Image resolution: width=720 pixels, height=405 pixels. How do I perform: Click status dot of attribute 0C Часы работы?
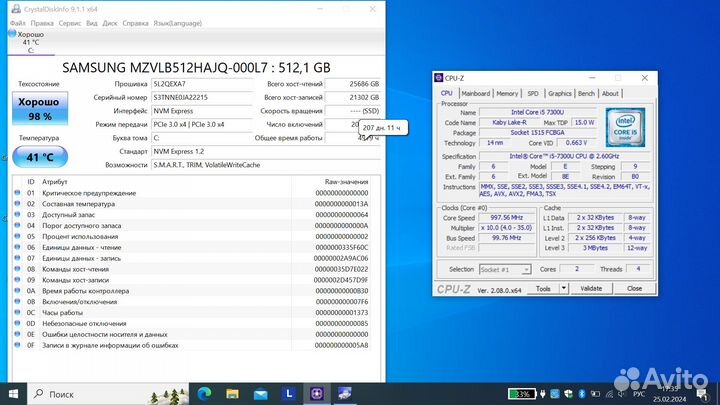tap(17, 312)
